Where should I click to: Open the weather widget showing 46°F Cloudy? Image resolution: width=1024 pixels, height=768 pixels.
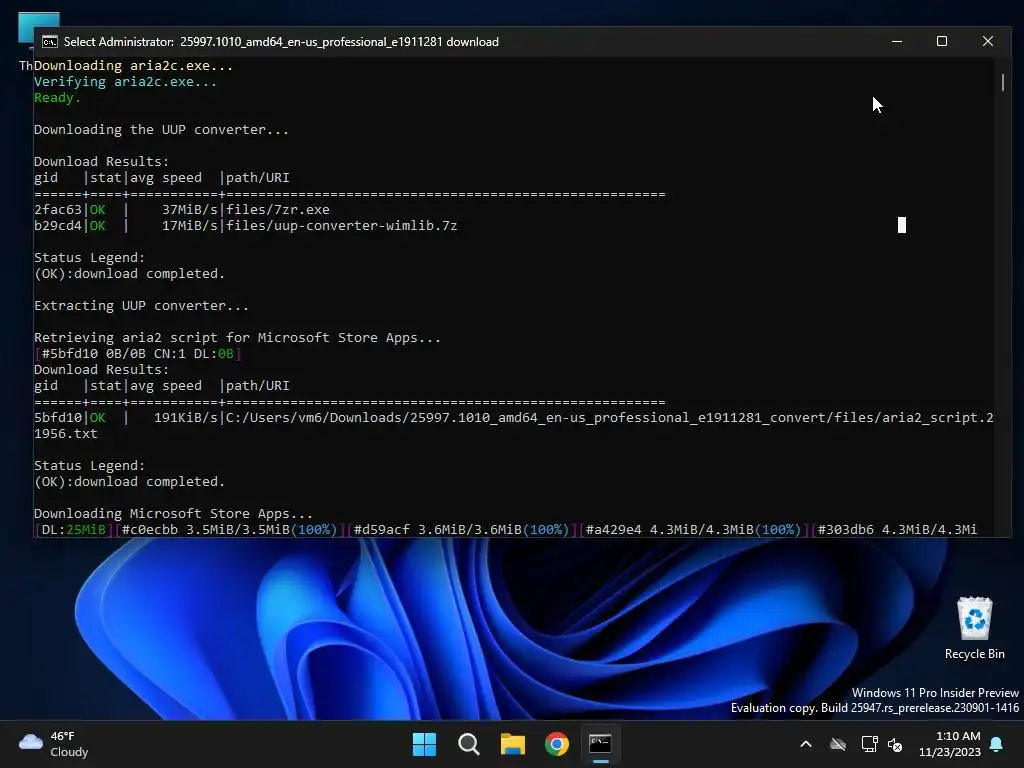pyautogui.click(x=54, y=744)
